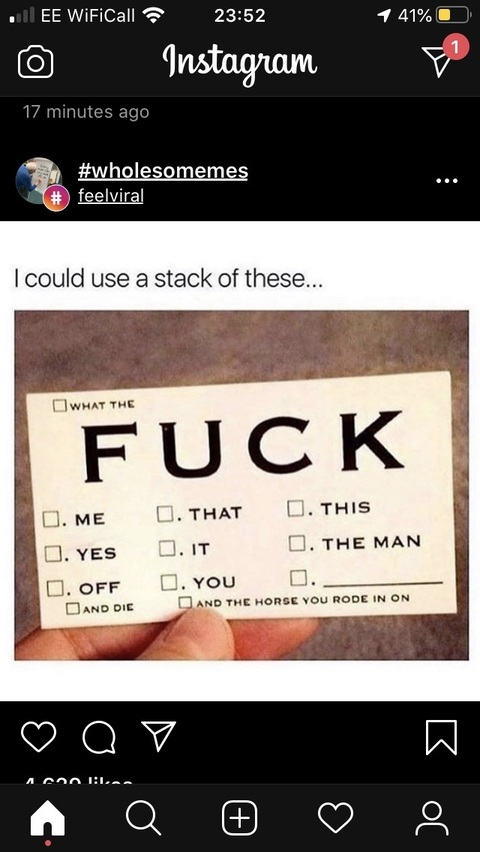The image size is (480, 852).
Task: Tap the Instagram logo title
Action: (x=240, y=61)
